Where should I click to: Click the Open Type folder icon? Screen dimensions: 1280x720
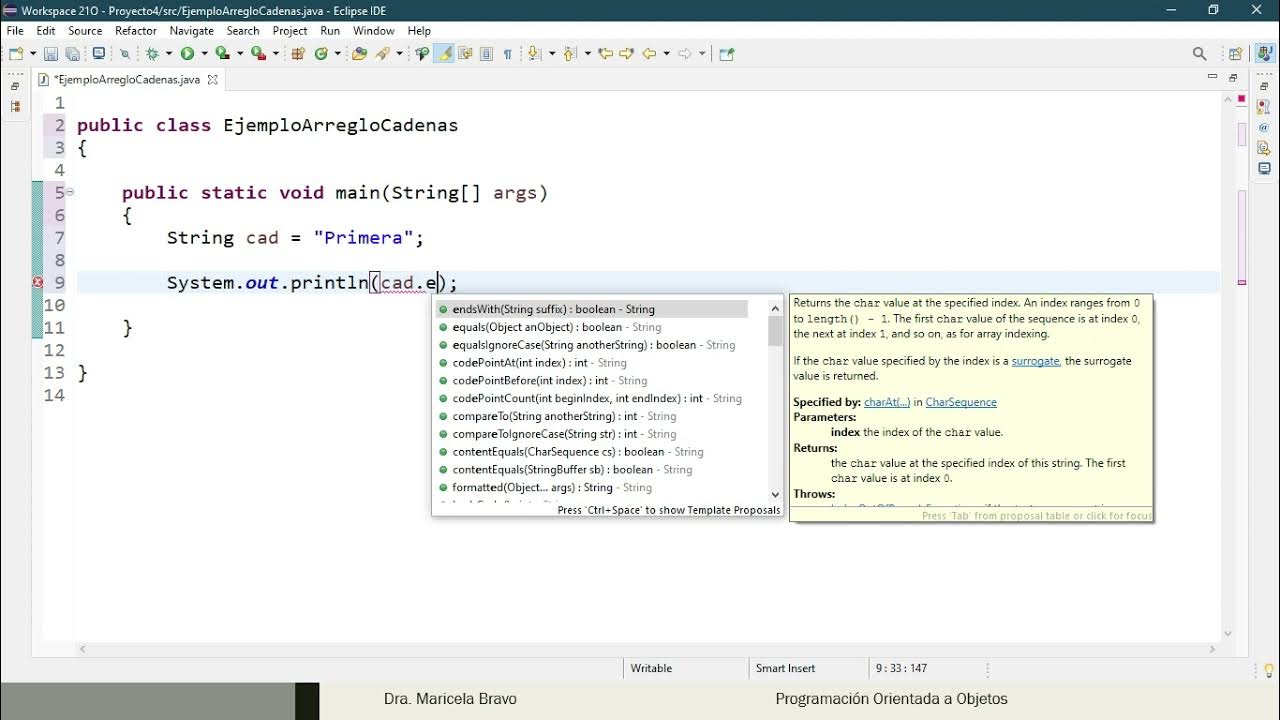(x=359, y=54)
